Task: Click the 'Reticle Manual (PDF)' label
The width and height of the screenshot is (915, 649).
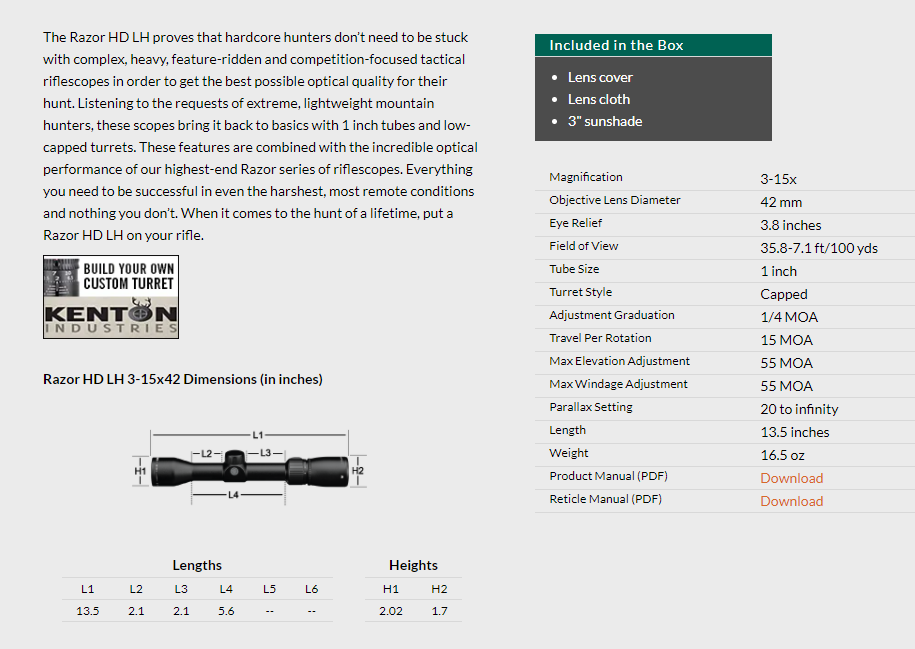Action: coord(605,499)
